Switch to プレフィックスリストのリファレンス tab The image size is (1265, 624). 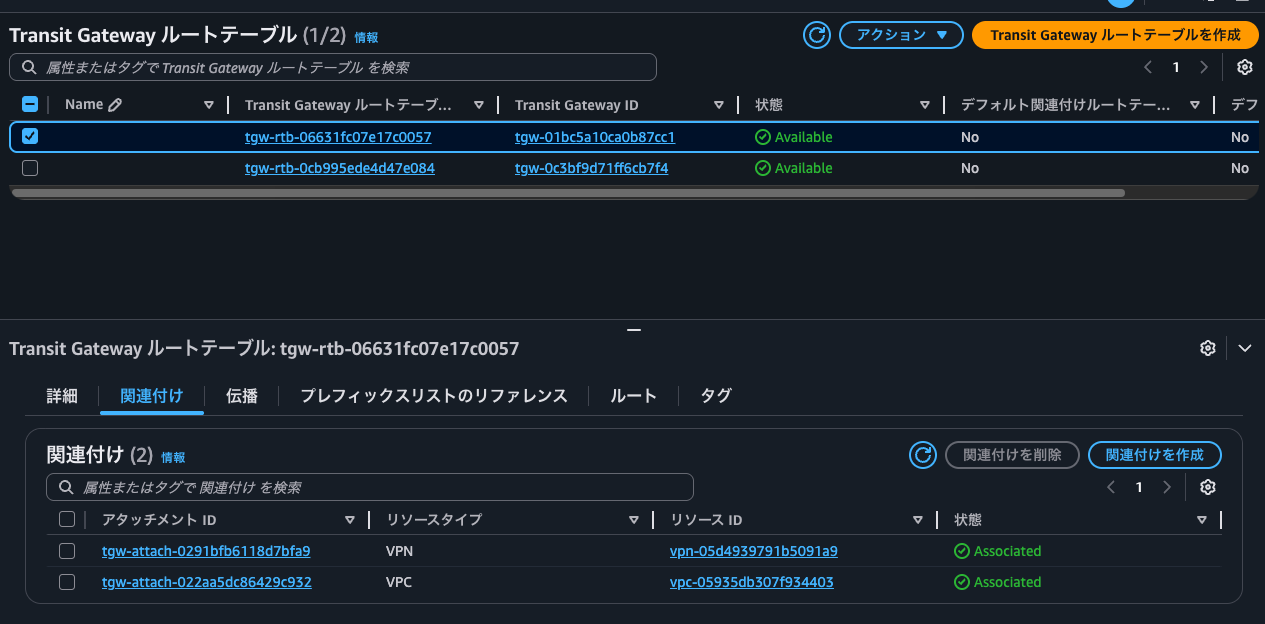pos(434,396)
